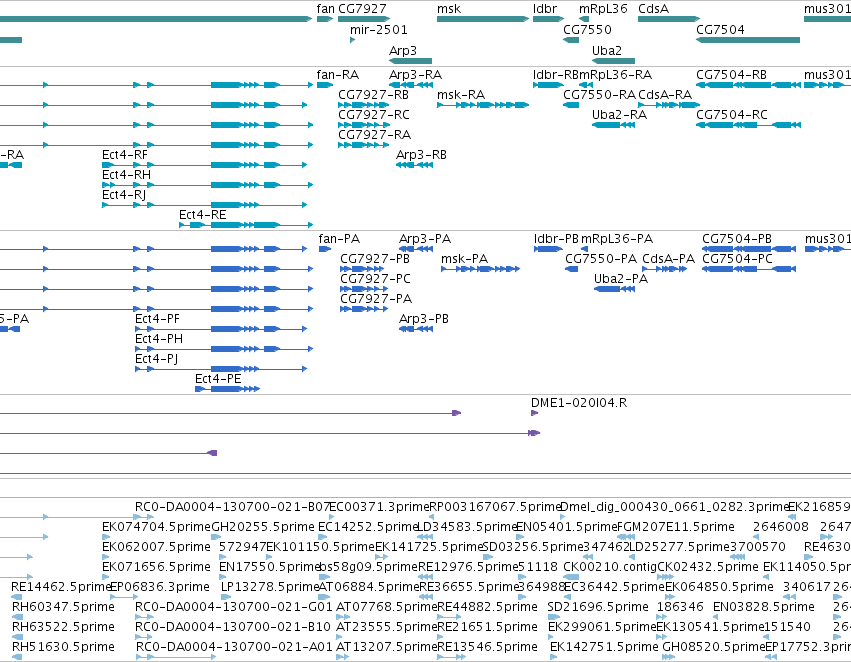Click the EK071656.5prime EST

107,577
